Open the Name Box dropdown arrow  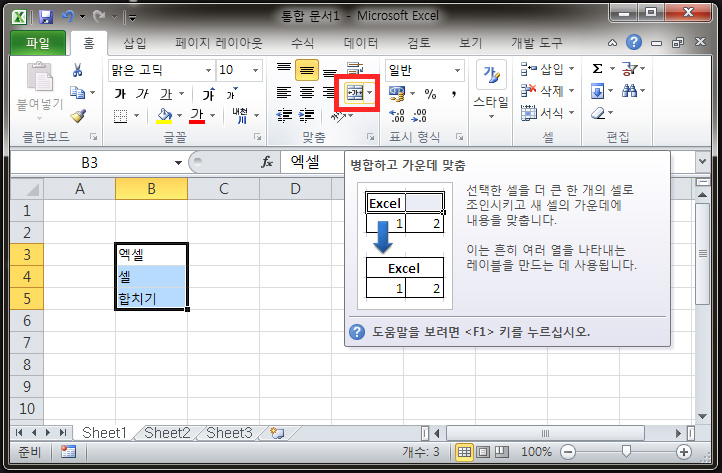pos(178,163)
